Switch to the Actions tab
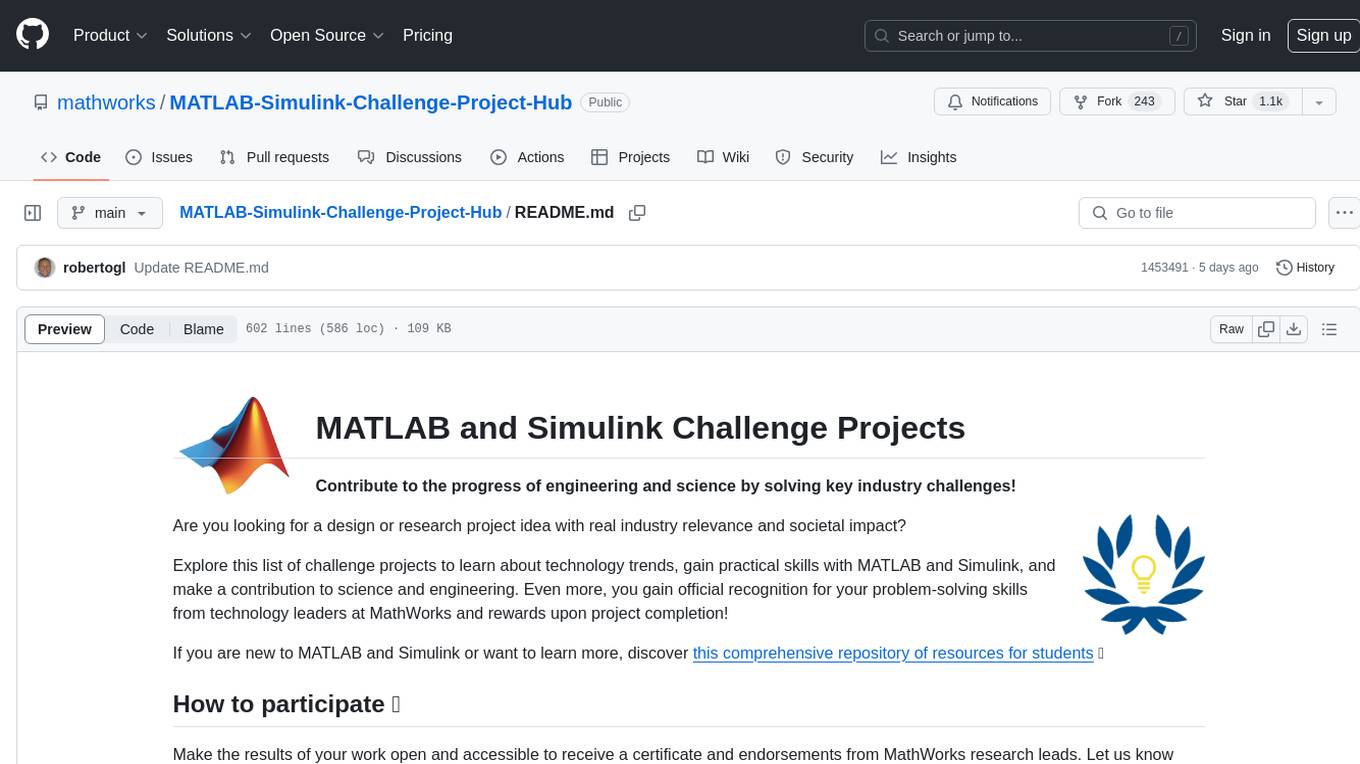The image size is (1360, 764). (527, 157)
